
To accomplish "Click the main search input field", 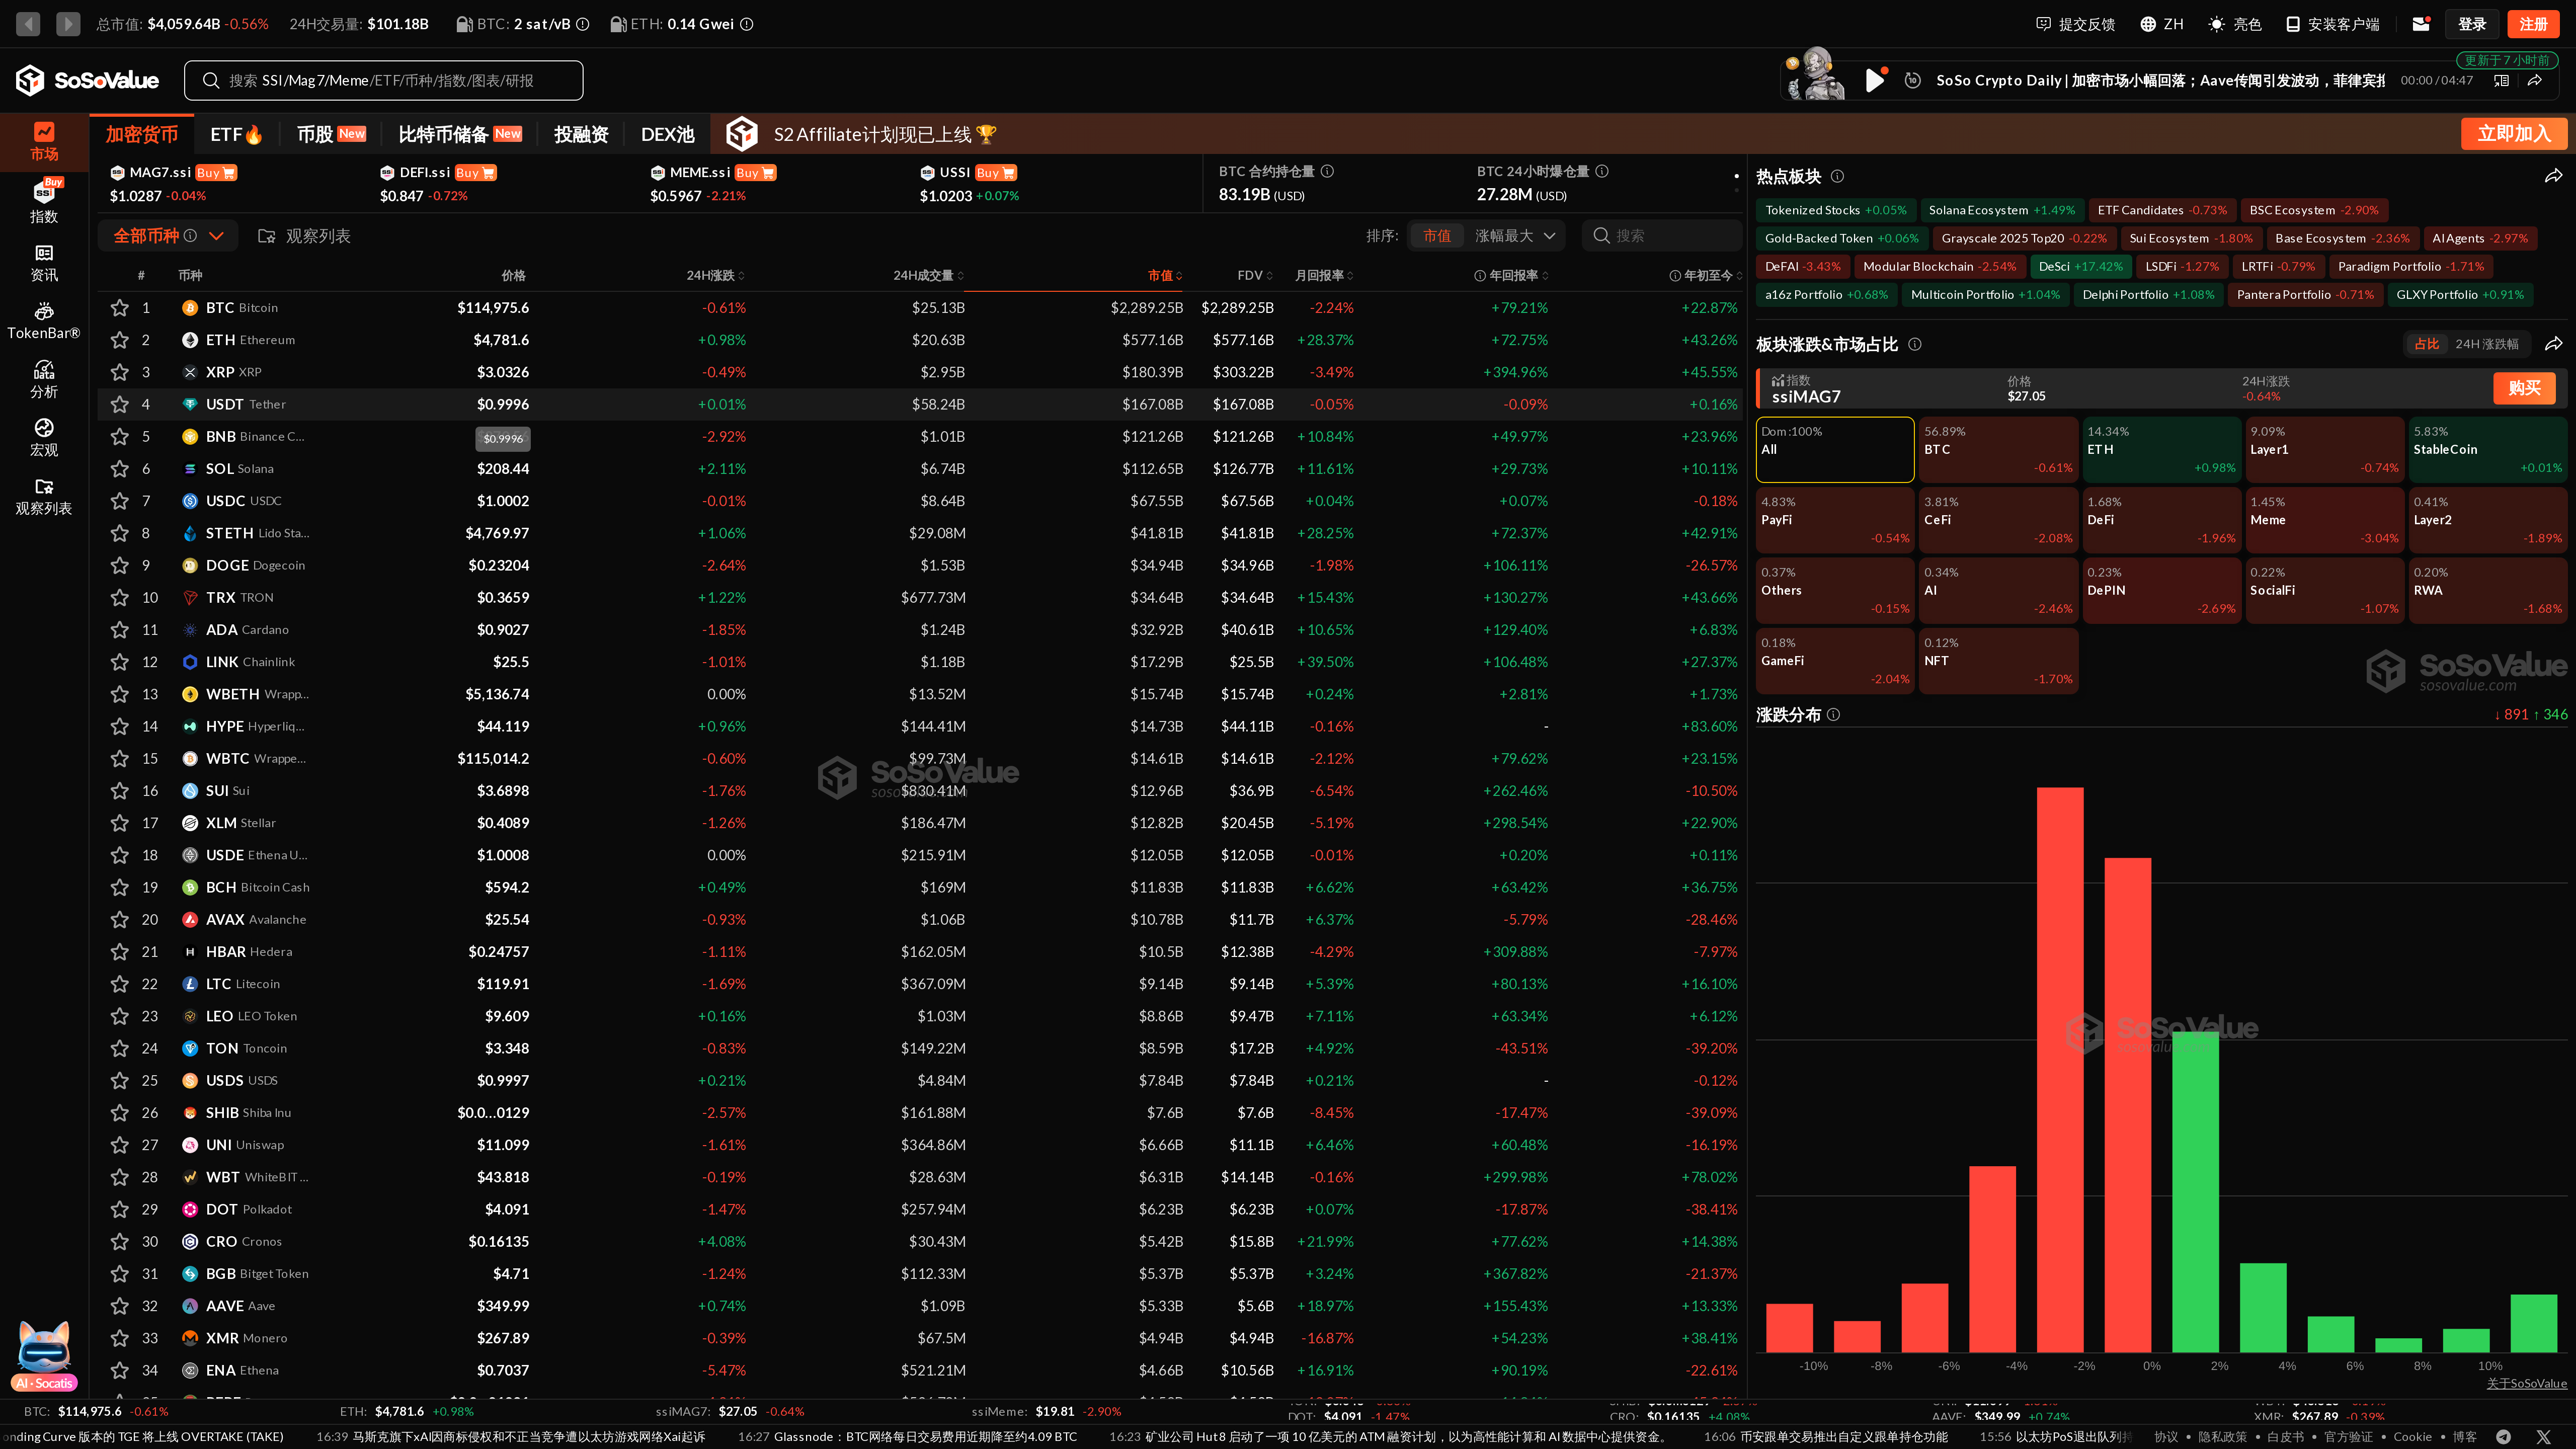I will coord(383,80).
